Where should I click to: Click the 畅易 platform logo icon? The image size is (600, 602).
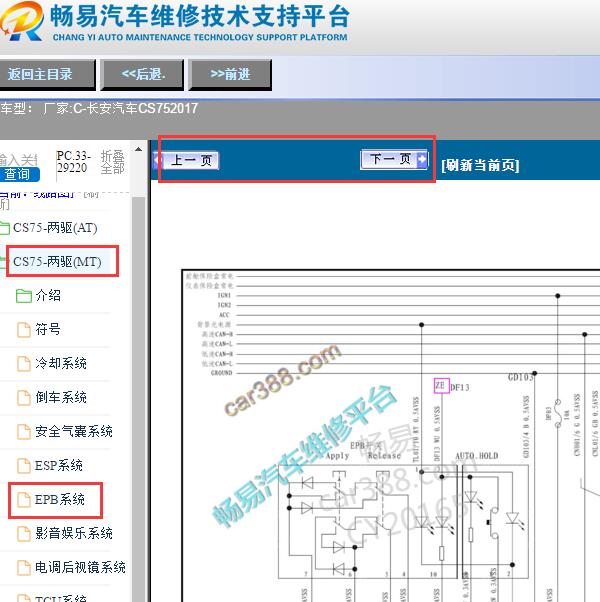[22, 24]
